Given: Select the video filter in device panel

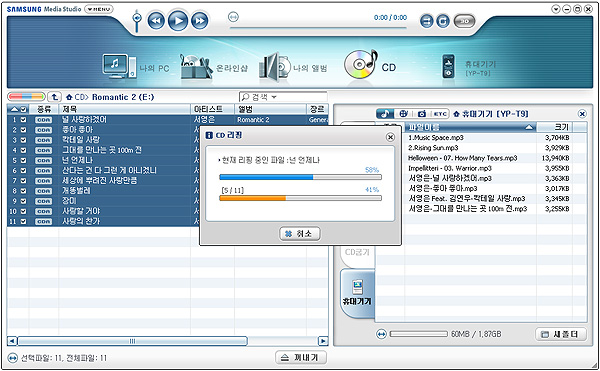Looking at the screenshot, I should pyautogui.click(x=403, y=114).
